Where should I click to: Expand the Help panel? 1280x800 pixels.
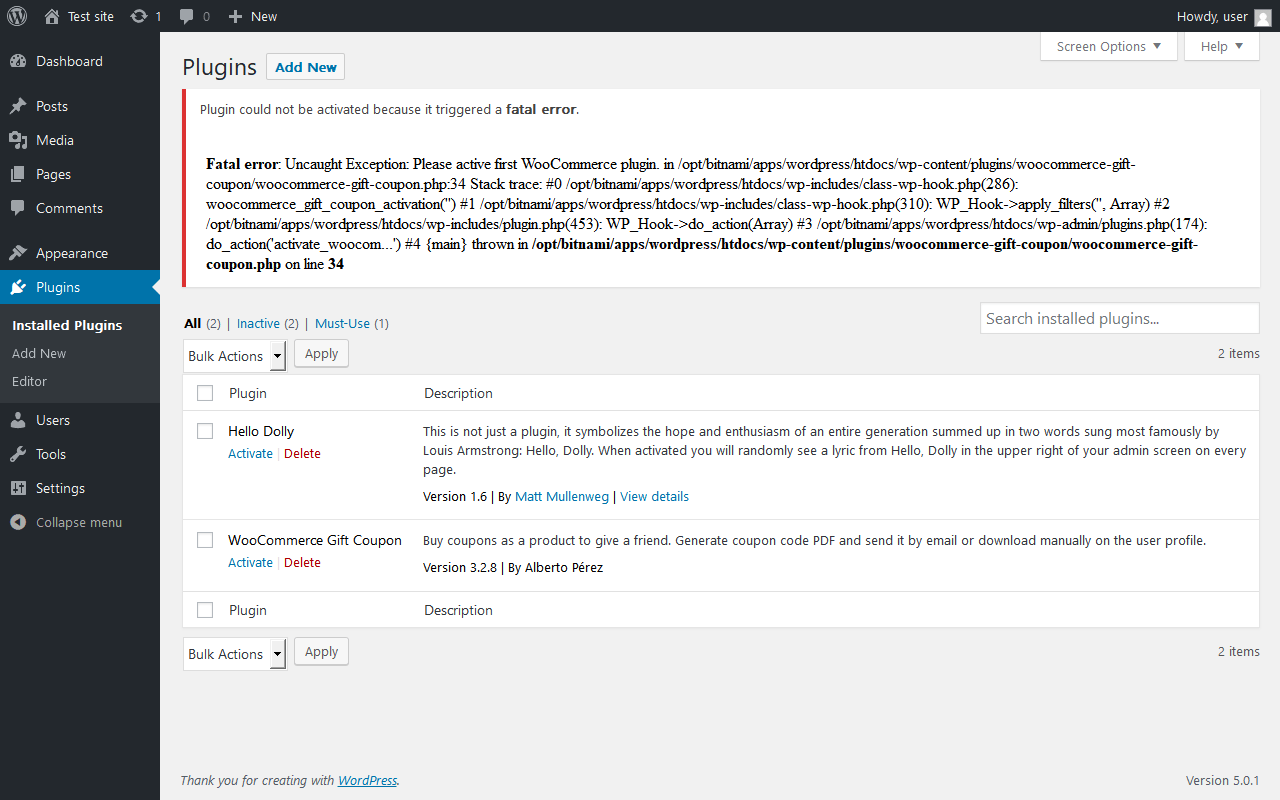tap(1222, 46)
